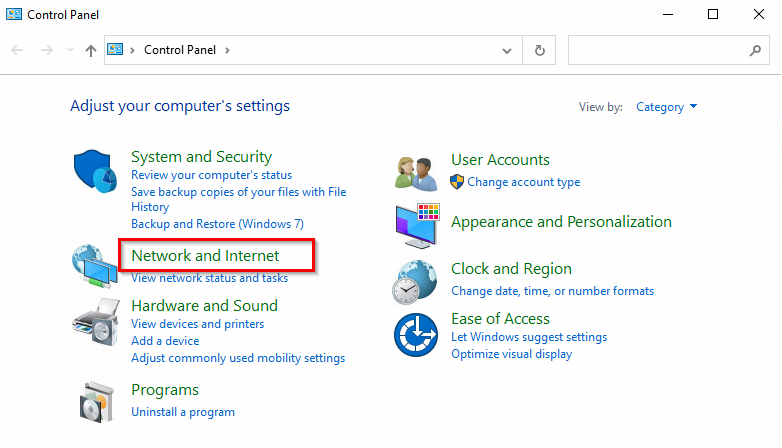Open the Hardware and Sound printer icon
782x448 pixels.
tap(96, 322)
